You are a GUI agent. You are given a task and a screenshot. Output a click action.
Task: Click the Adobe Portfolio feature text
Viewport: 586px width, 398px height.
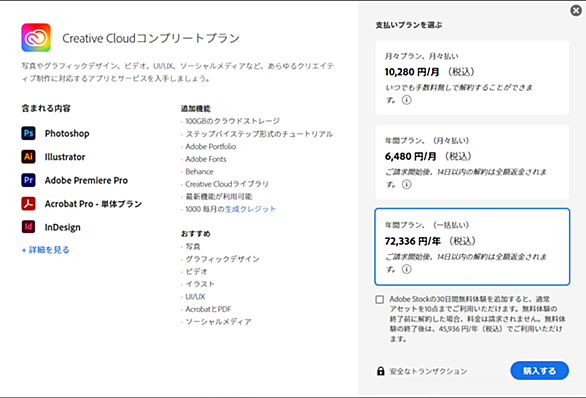tap(211, 146)
